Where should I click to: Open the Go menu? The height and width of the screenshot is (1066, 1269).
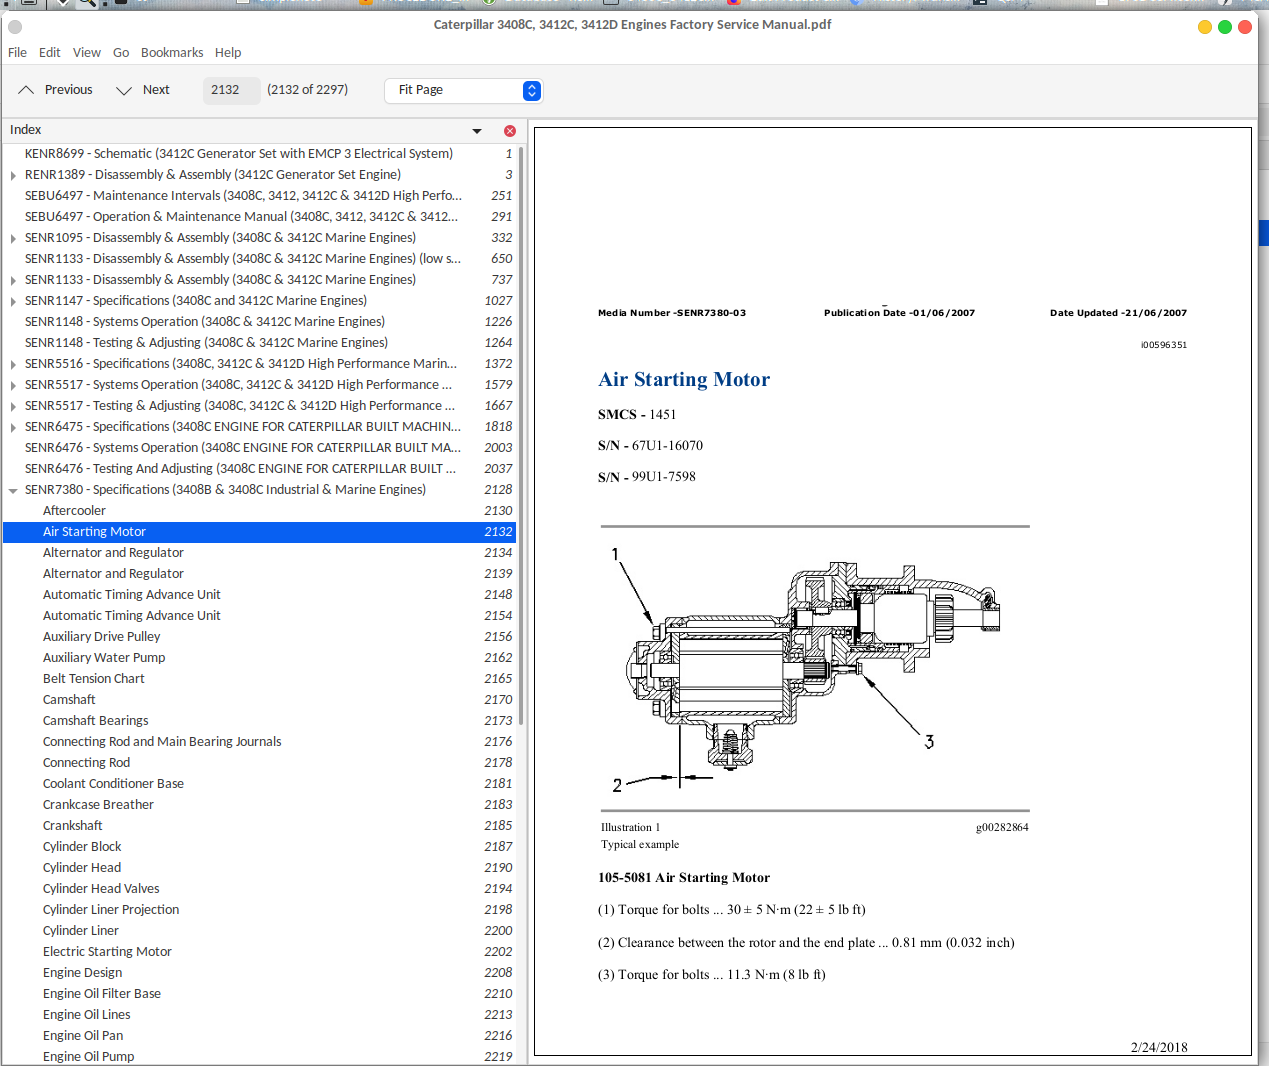click(120, 52)
